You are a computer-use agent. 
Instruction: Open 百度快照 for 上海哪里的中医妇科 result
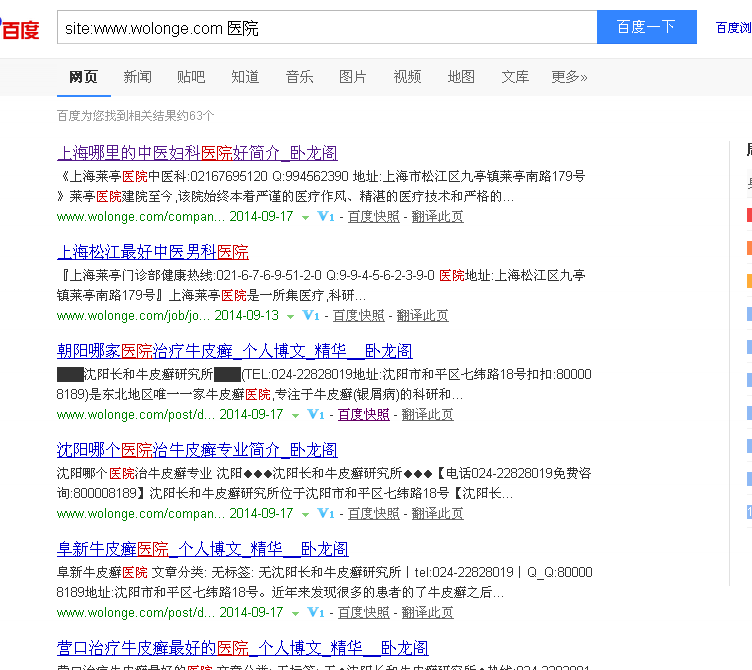click(x=374, y=217)
